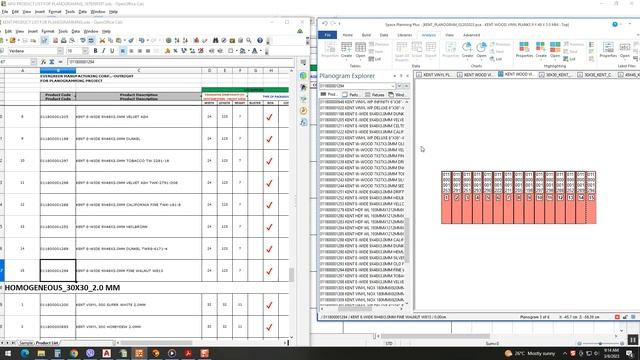This screenshot has height=360, width=640.
Task: Click Charts List button in ribbon
Action: click(x=496, y=59)
